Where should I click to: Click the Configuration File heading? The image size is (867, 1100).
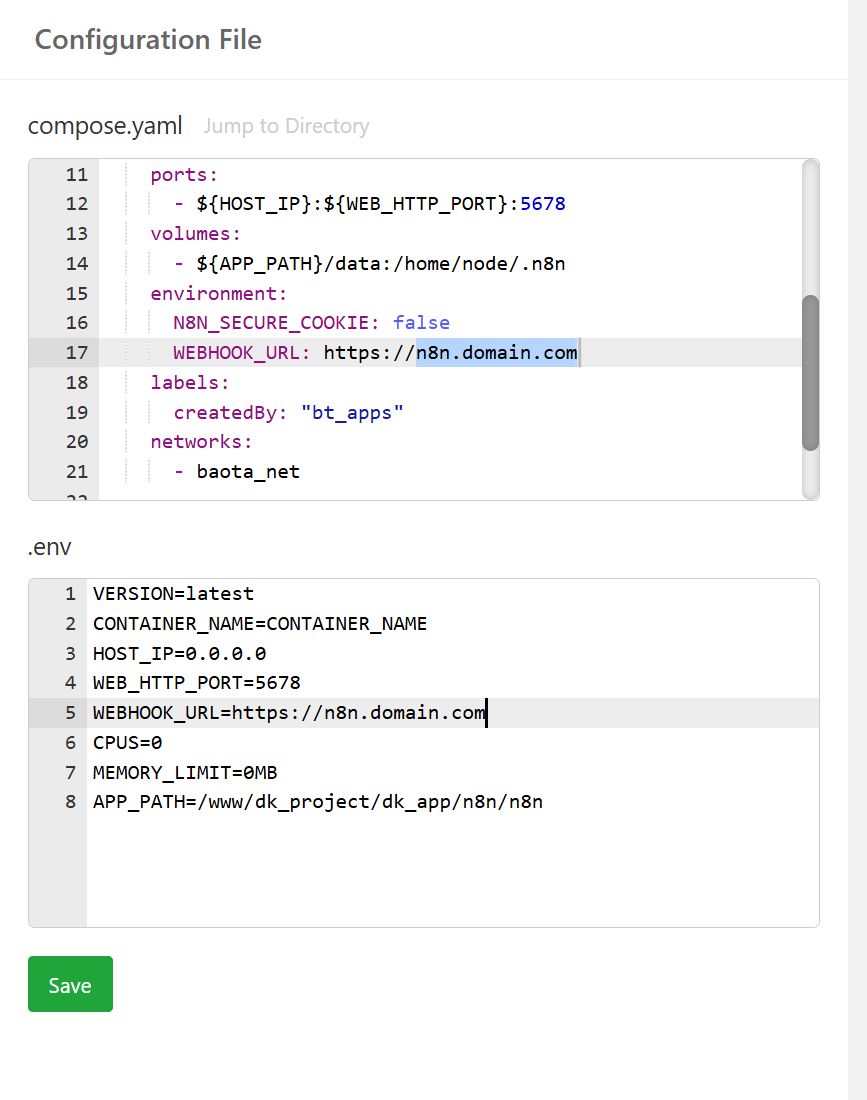pyautogui.click(x=147, y=40)
